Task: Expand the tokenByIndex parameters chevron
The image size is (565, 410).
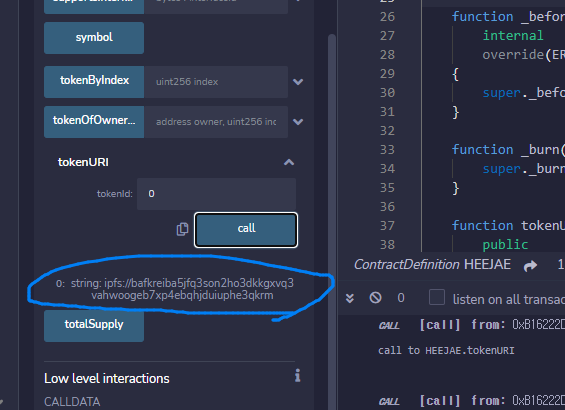Action: coord(298,82)
